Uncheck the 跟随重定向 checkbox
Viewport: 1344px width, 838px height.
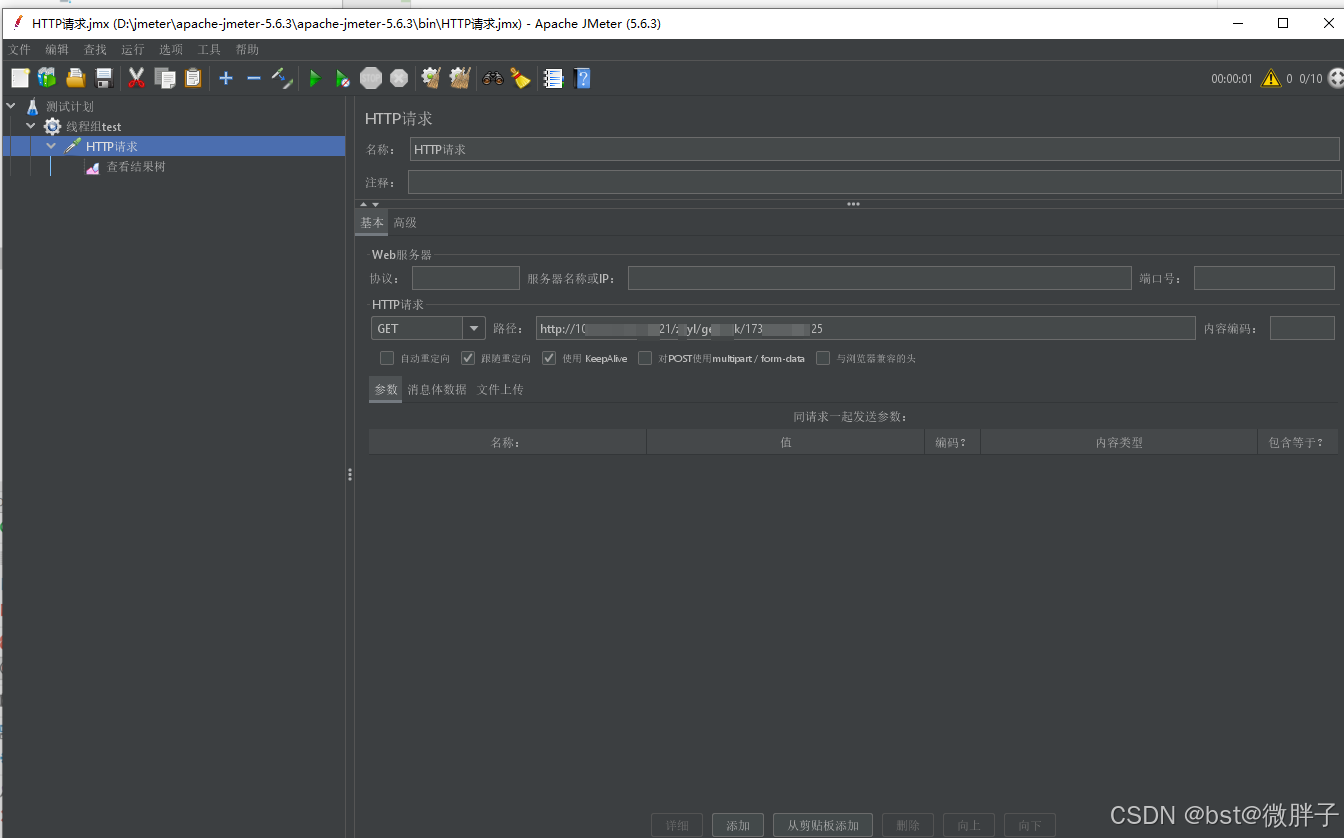pyautogui.click(x=468, y=358)
